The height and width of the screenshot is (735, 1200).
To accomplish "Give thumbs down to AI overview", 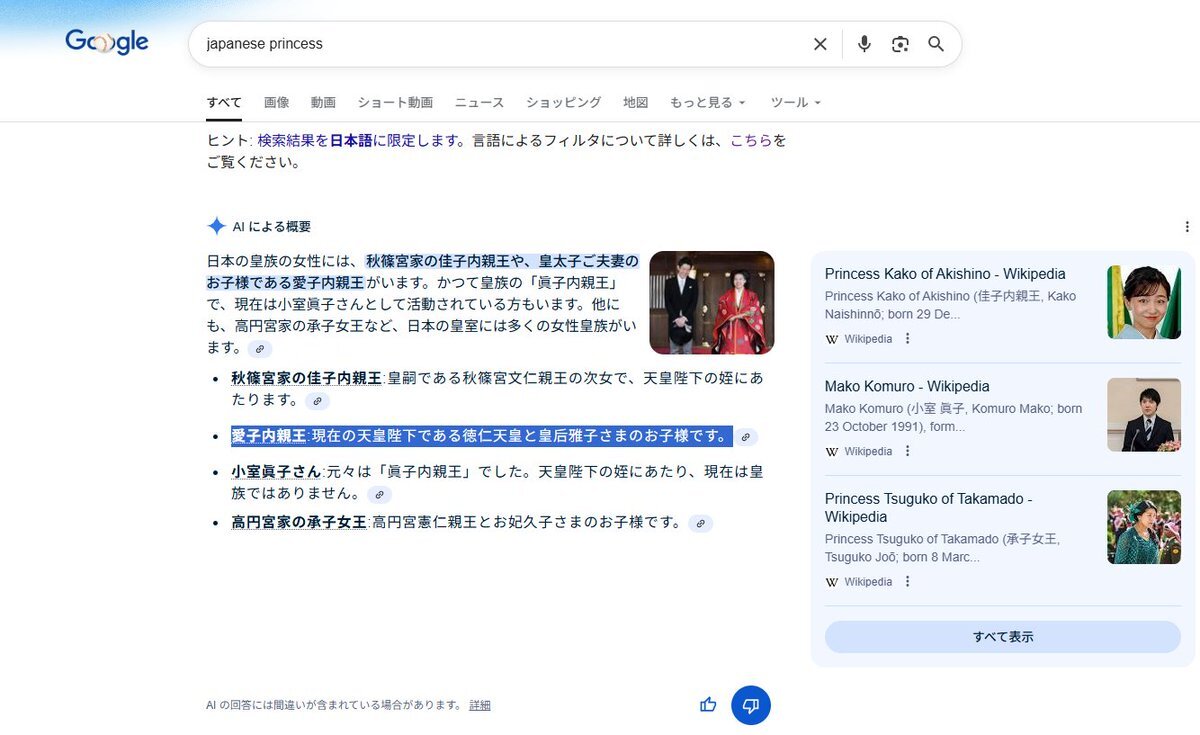I will tap(751, 705).
